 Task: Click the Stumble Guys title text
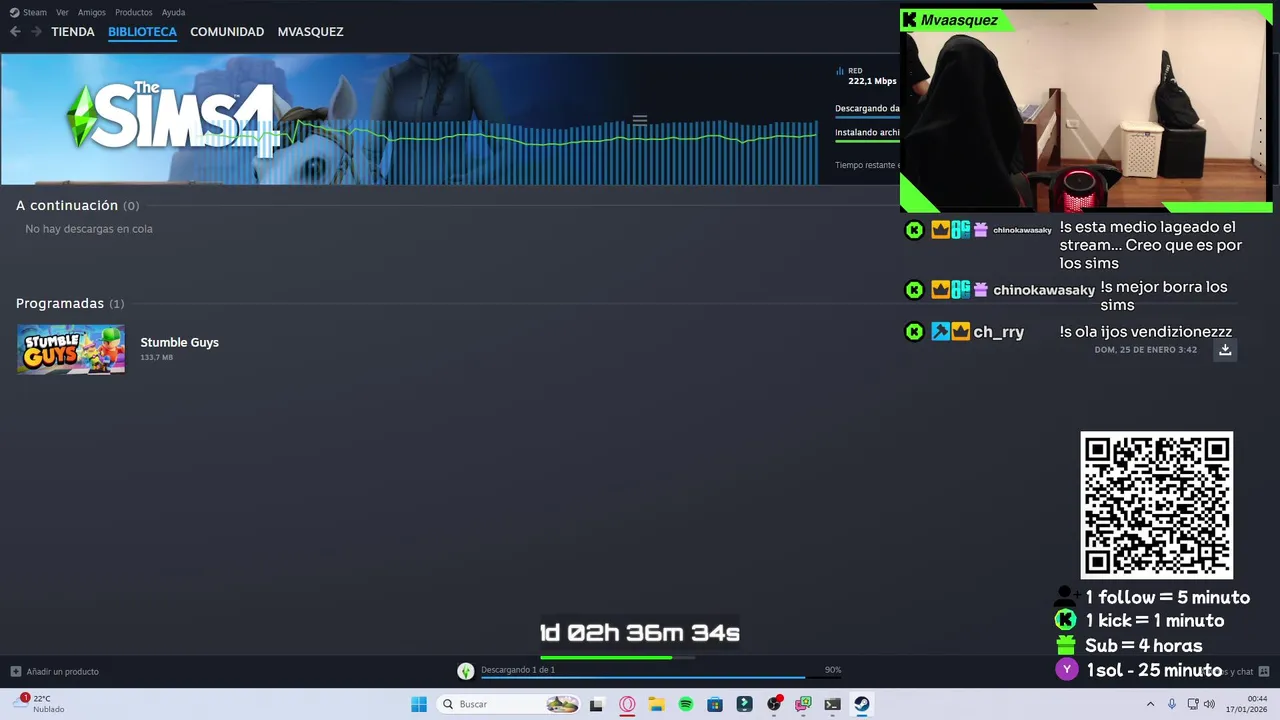[x=179, y=342]
